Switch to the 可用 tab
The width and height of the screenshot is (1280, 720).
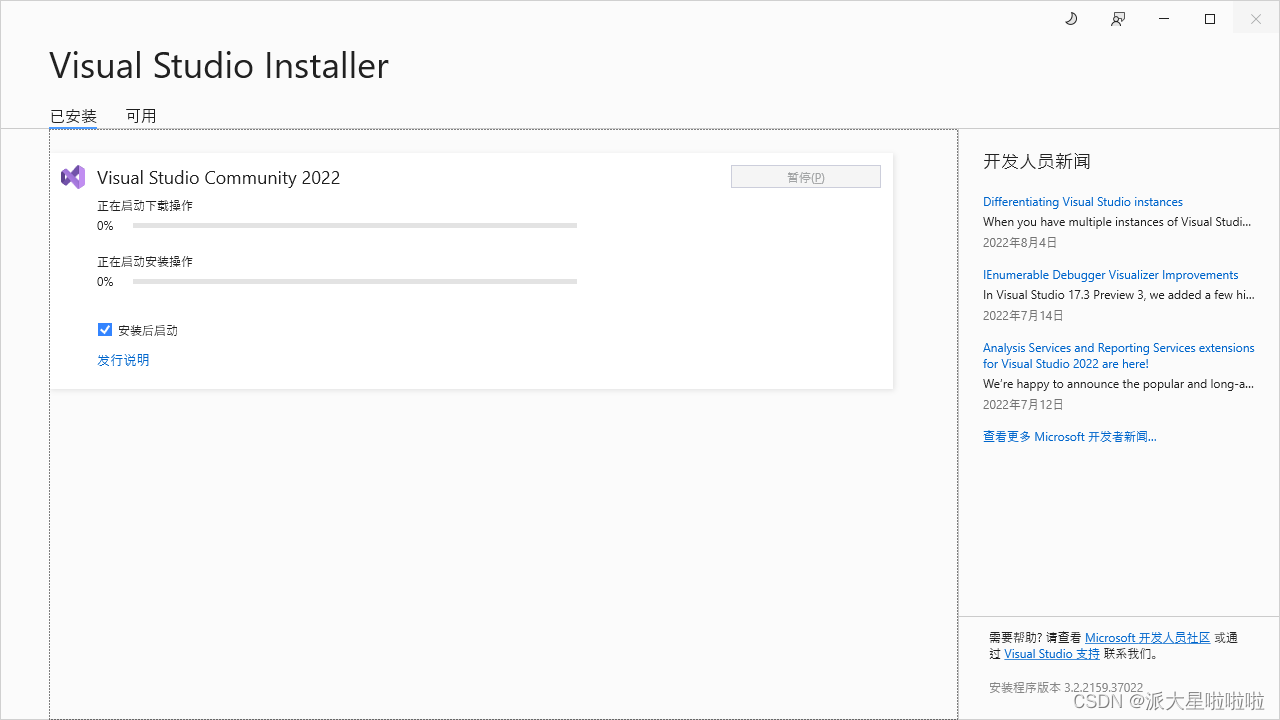[x=141, y=116]
